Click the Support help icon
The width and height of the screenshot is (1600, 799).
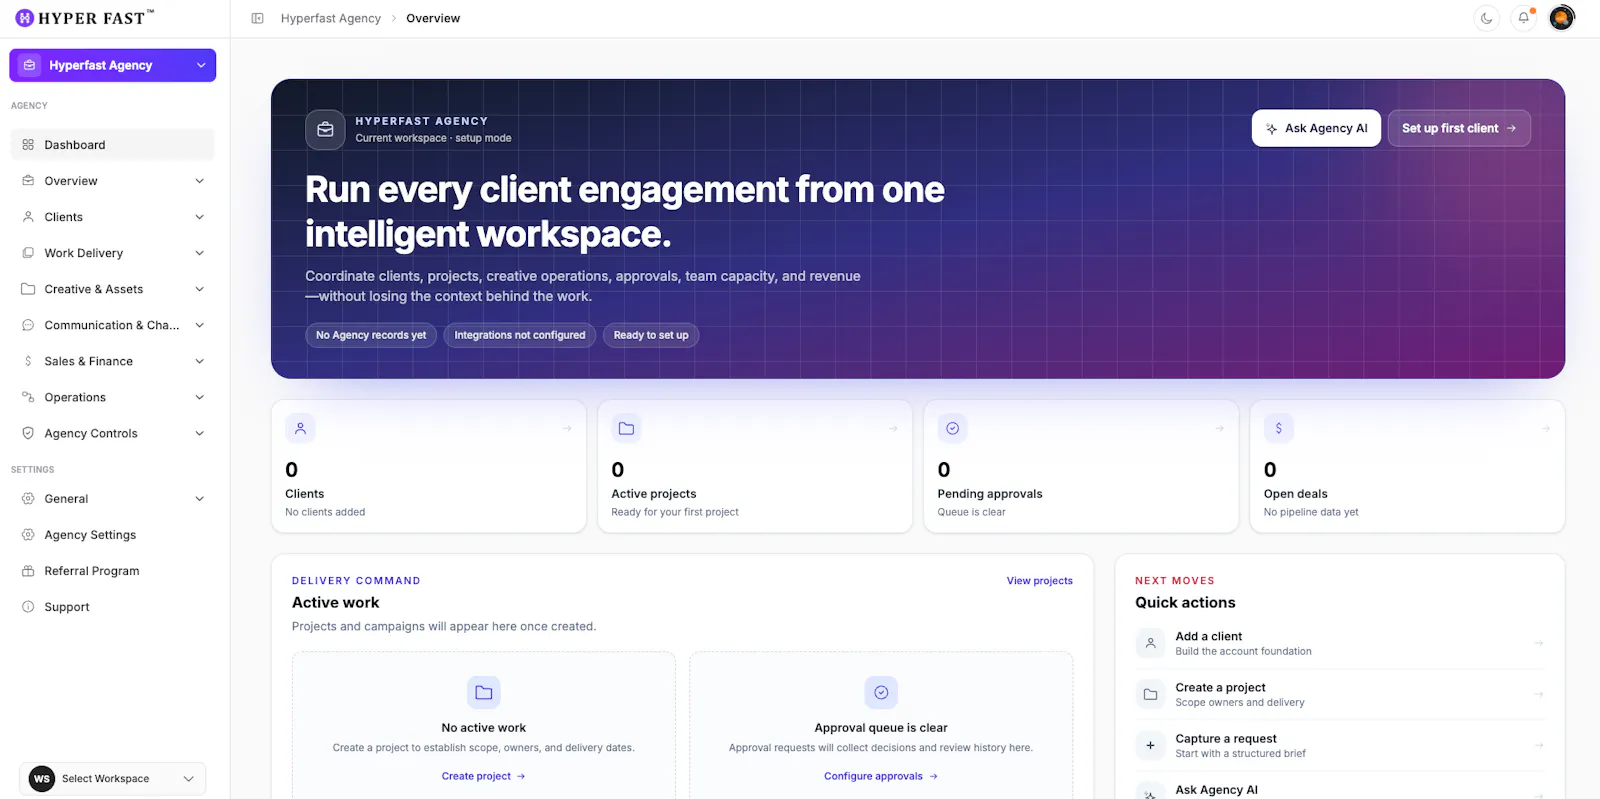point(28,607)
